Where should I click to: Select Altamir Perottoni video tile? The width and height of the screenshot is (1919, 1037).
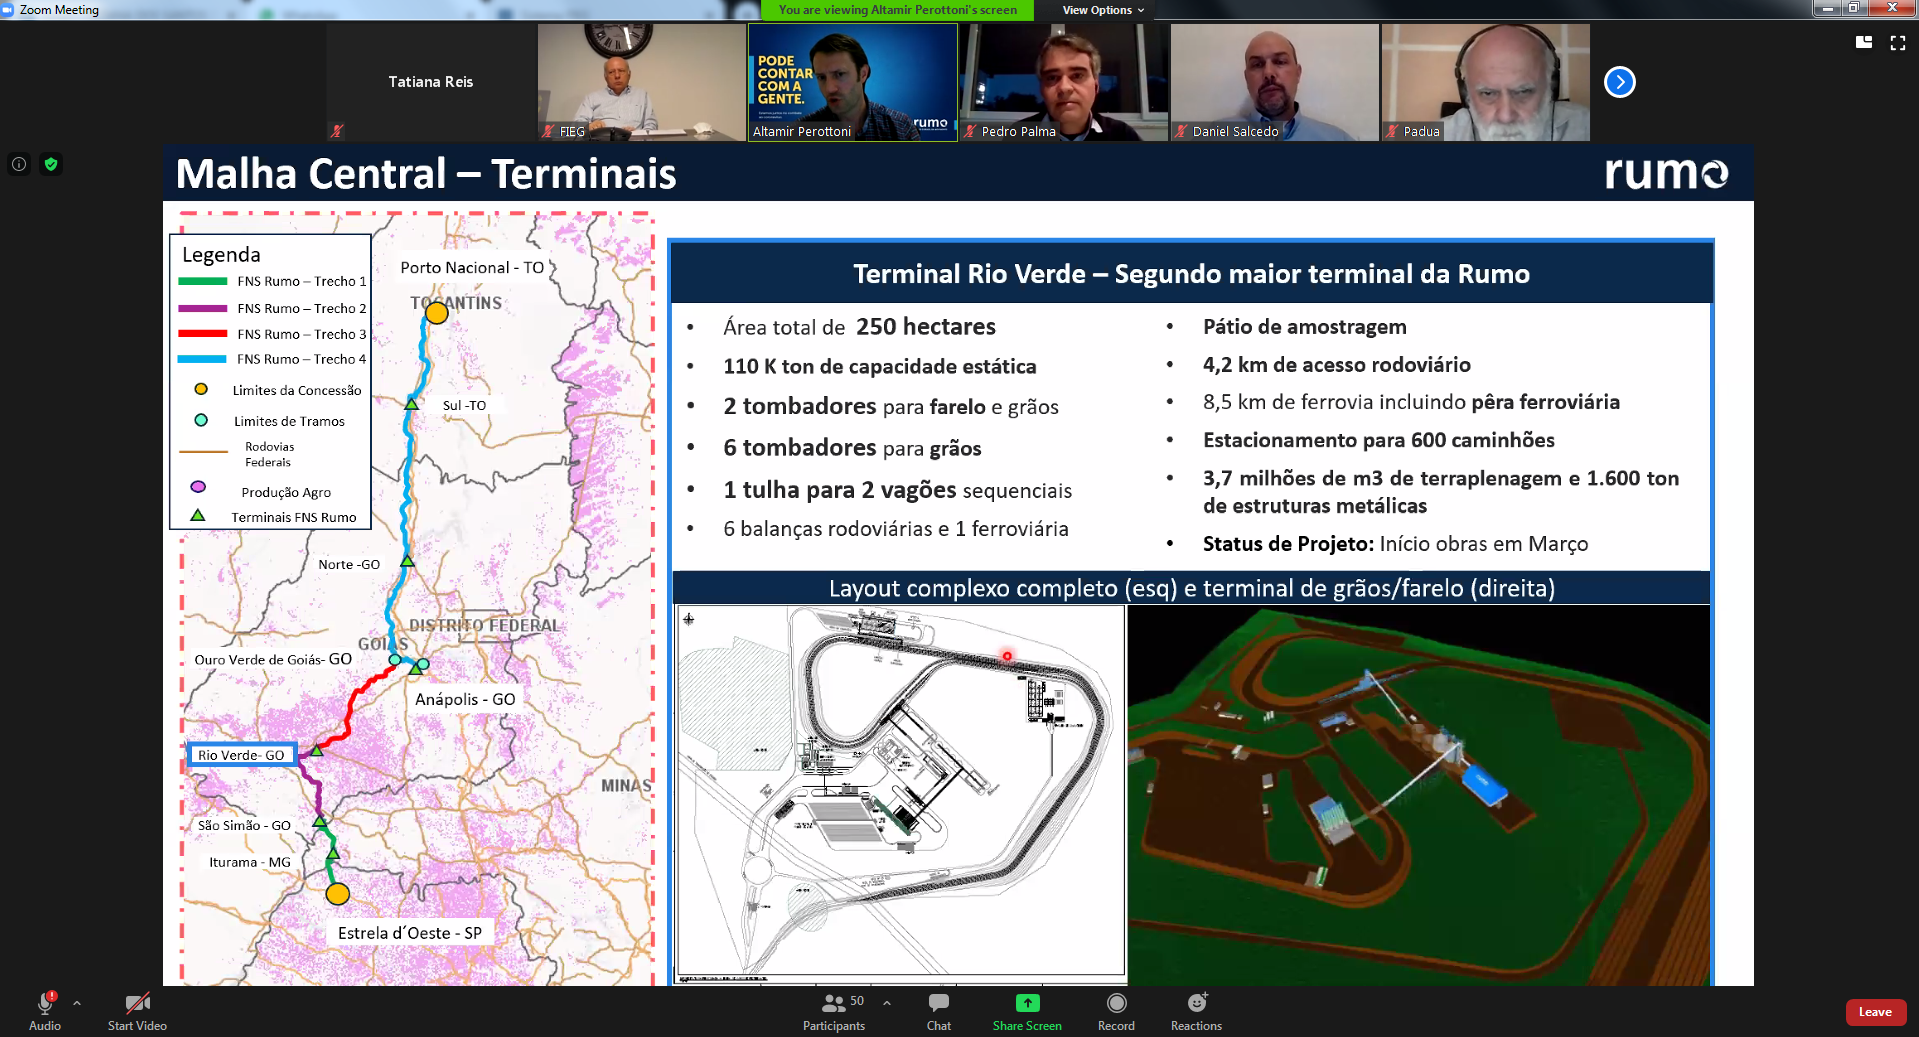[x=853, y=82]
